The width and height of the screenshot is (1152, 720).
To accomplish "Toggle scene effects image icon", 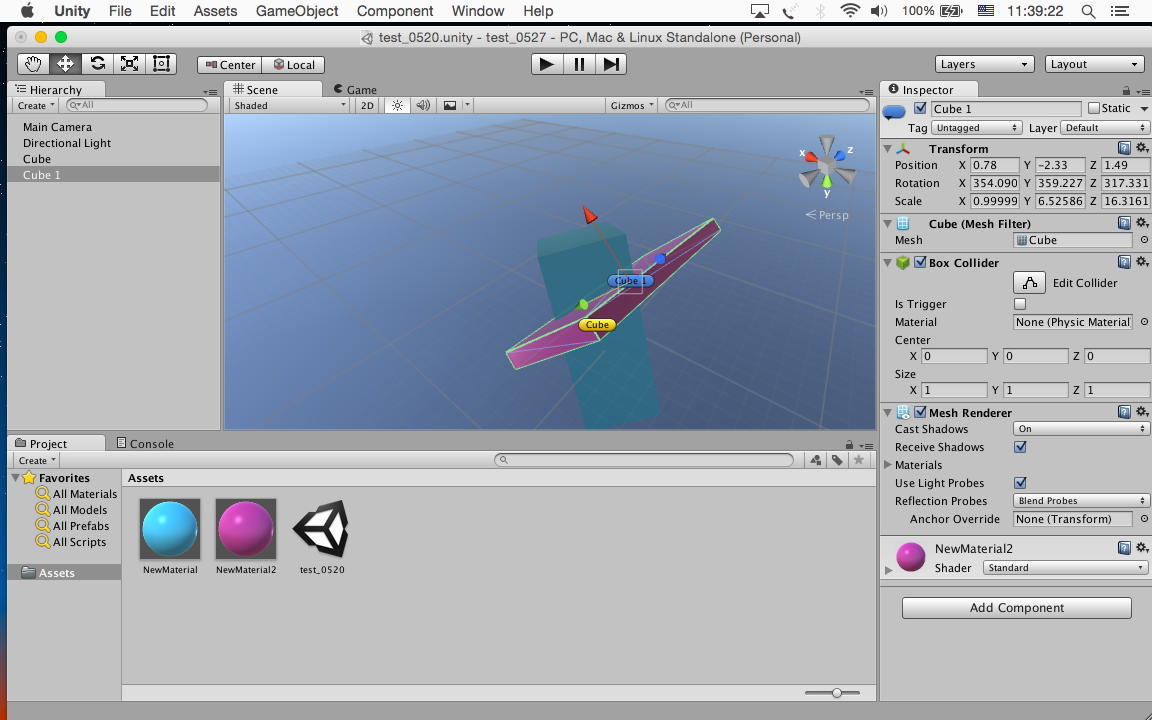I will [x=450, y=106].
